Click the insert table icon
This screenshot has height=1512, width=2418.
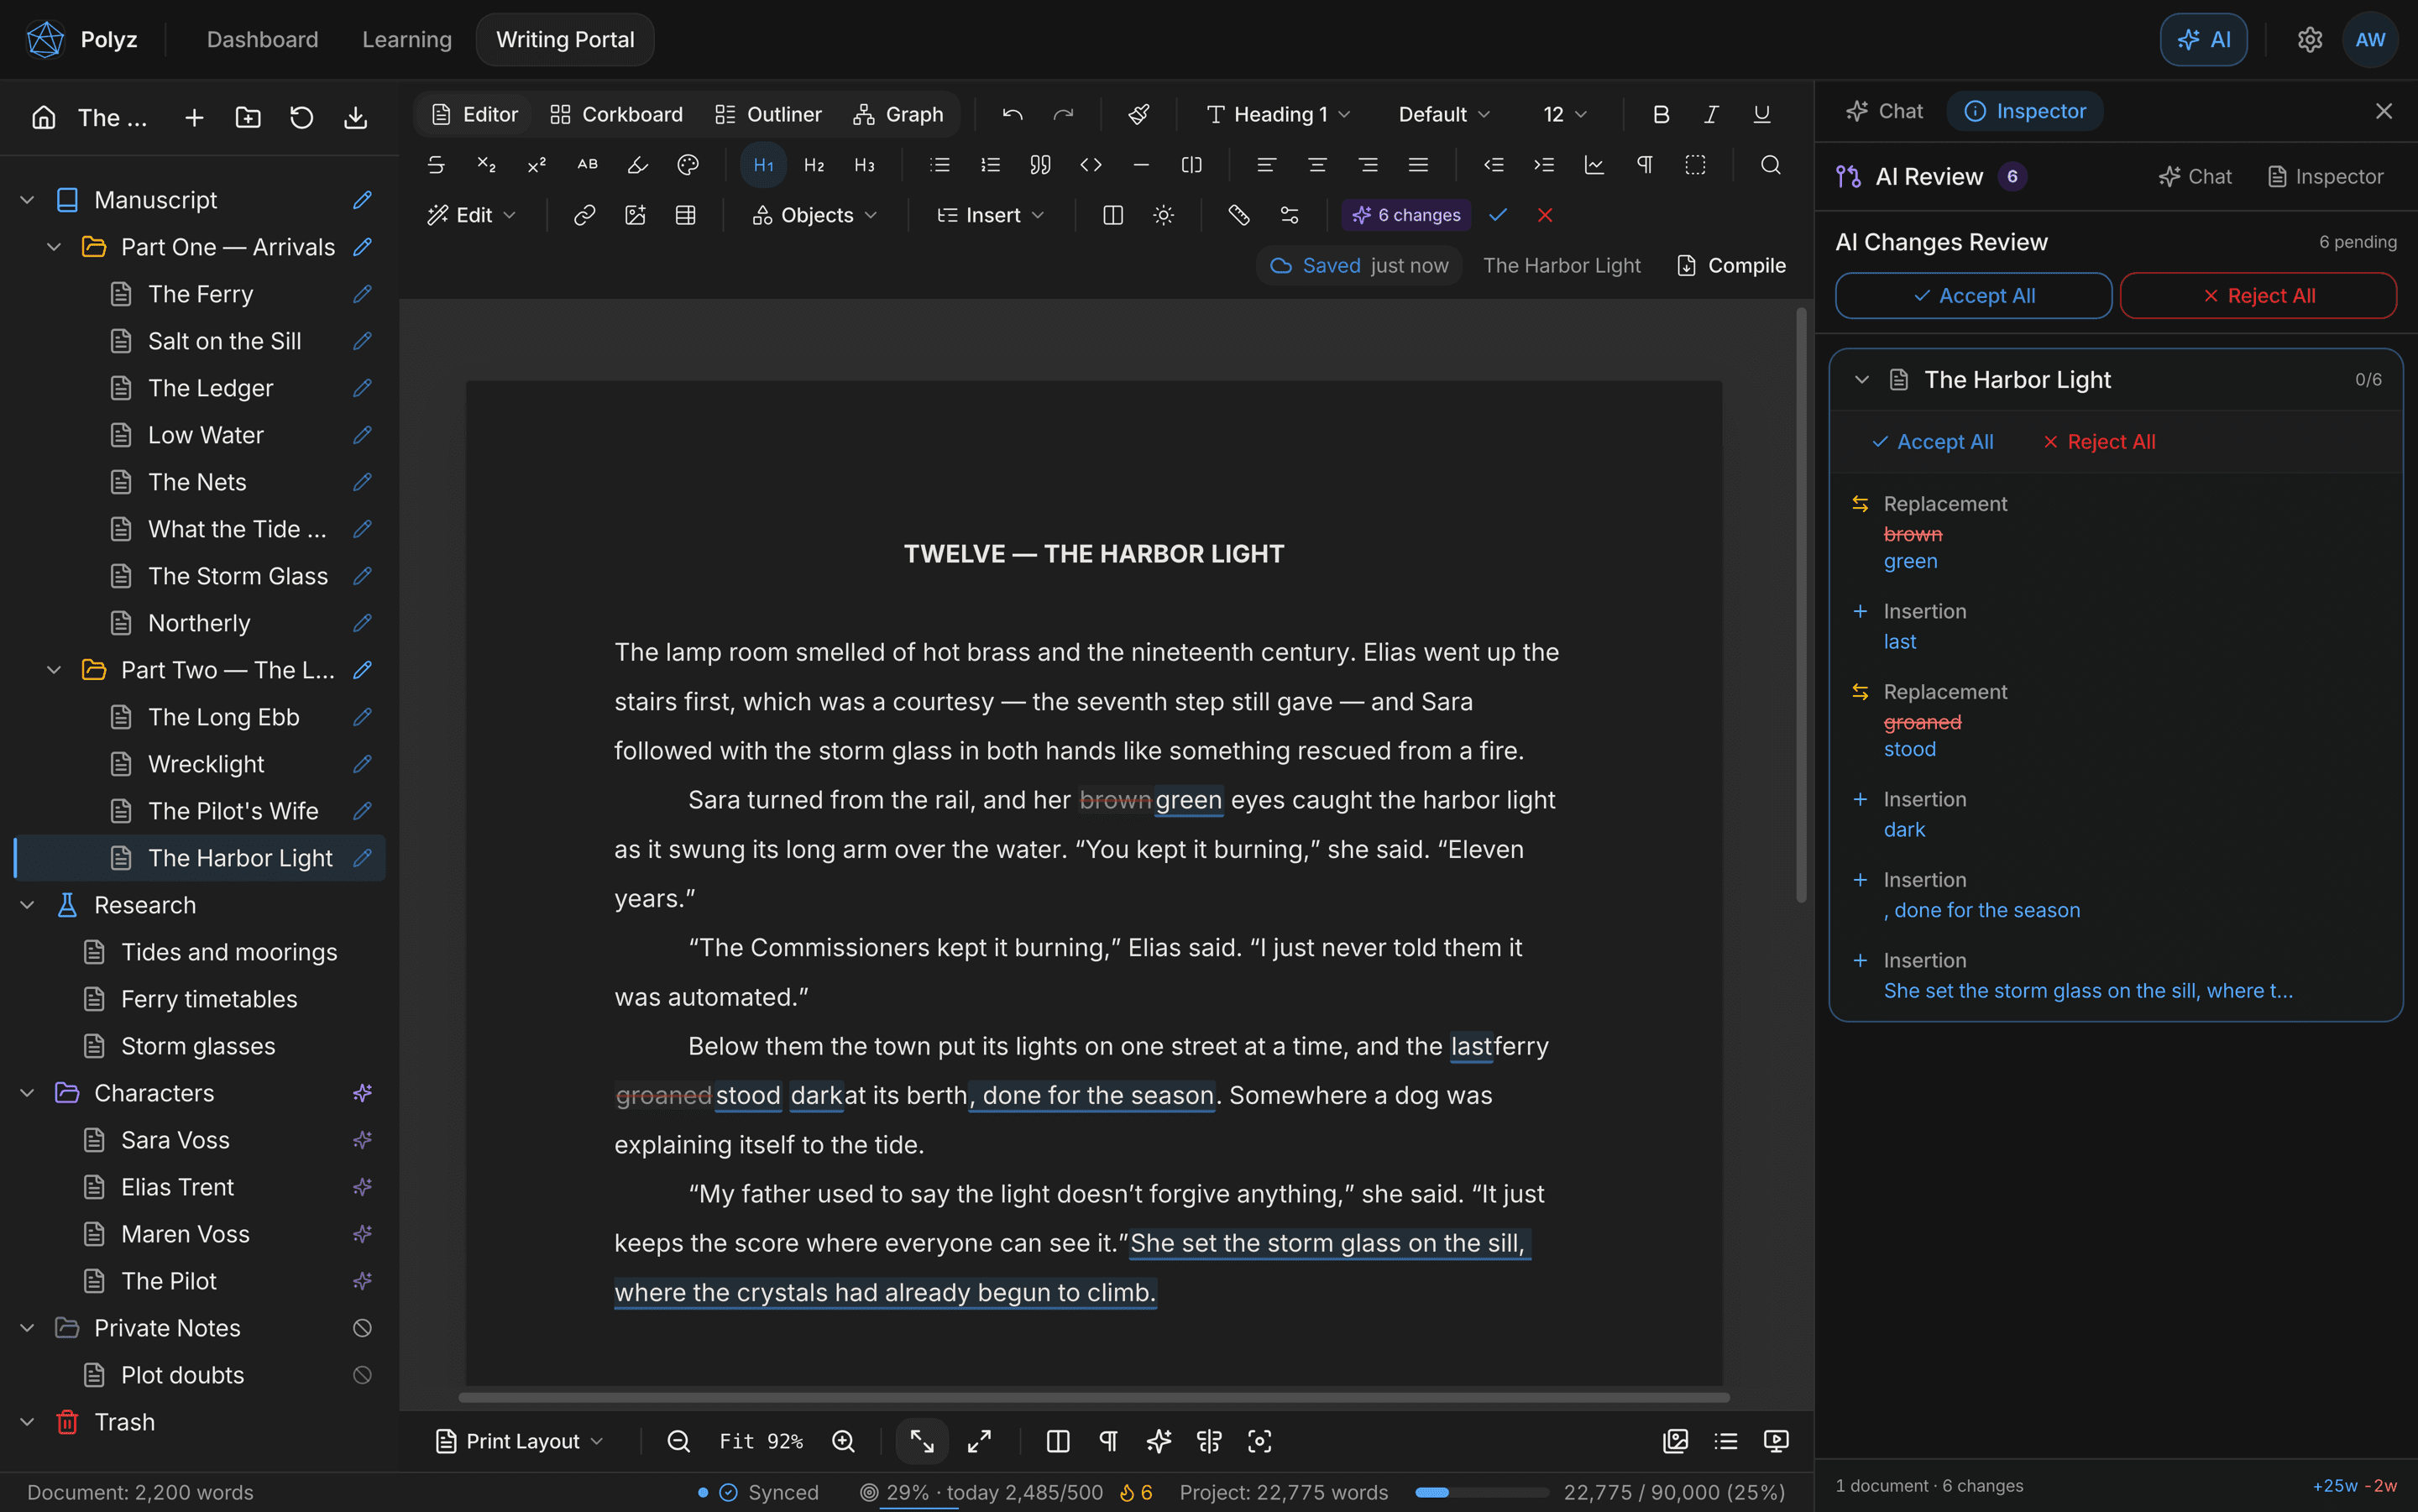click(686, 215)
